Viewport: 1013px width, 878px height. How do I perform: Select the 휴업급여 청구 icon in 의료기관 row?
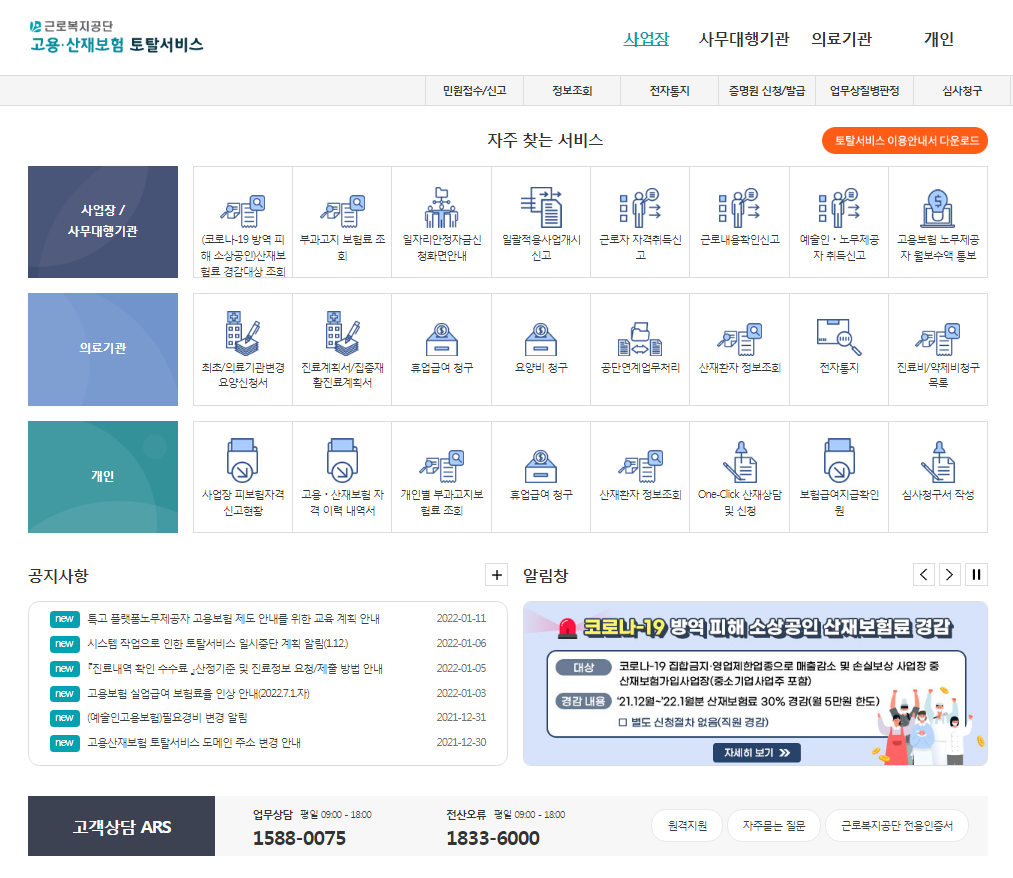[x=441, y=348]
